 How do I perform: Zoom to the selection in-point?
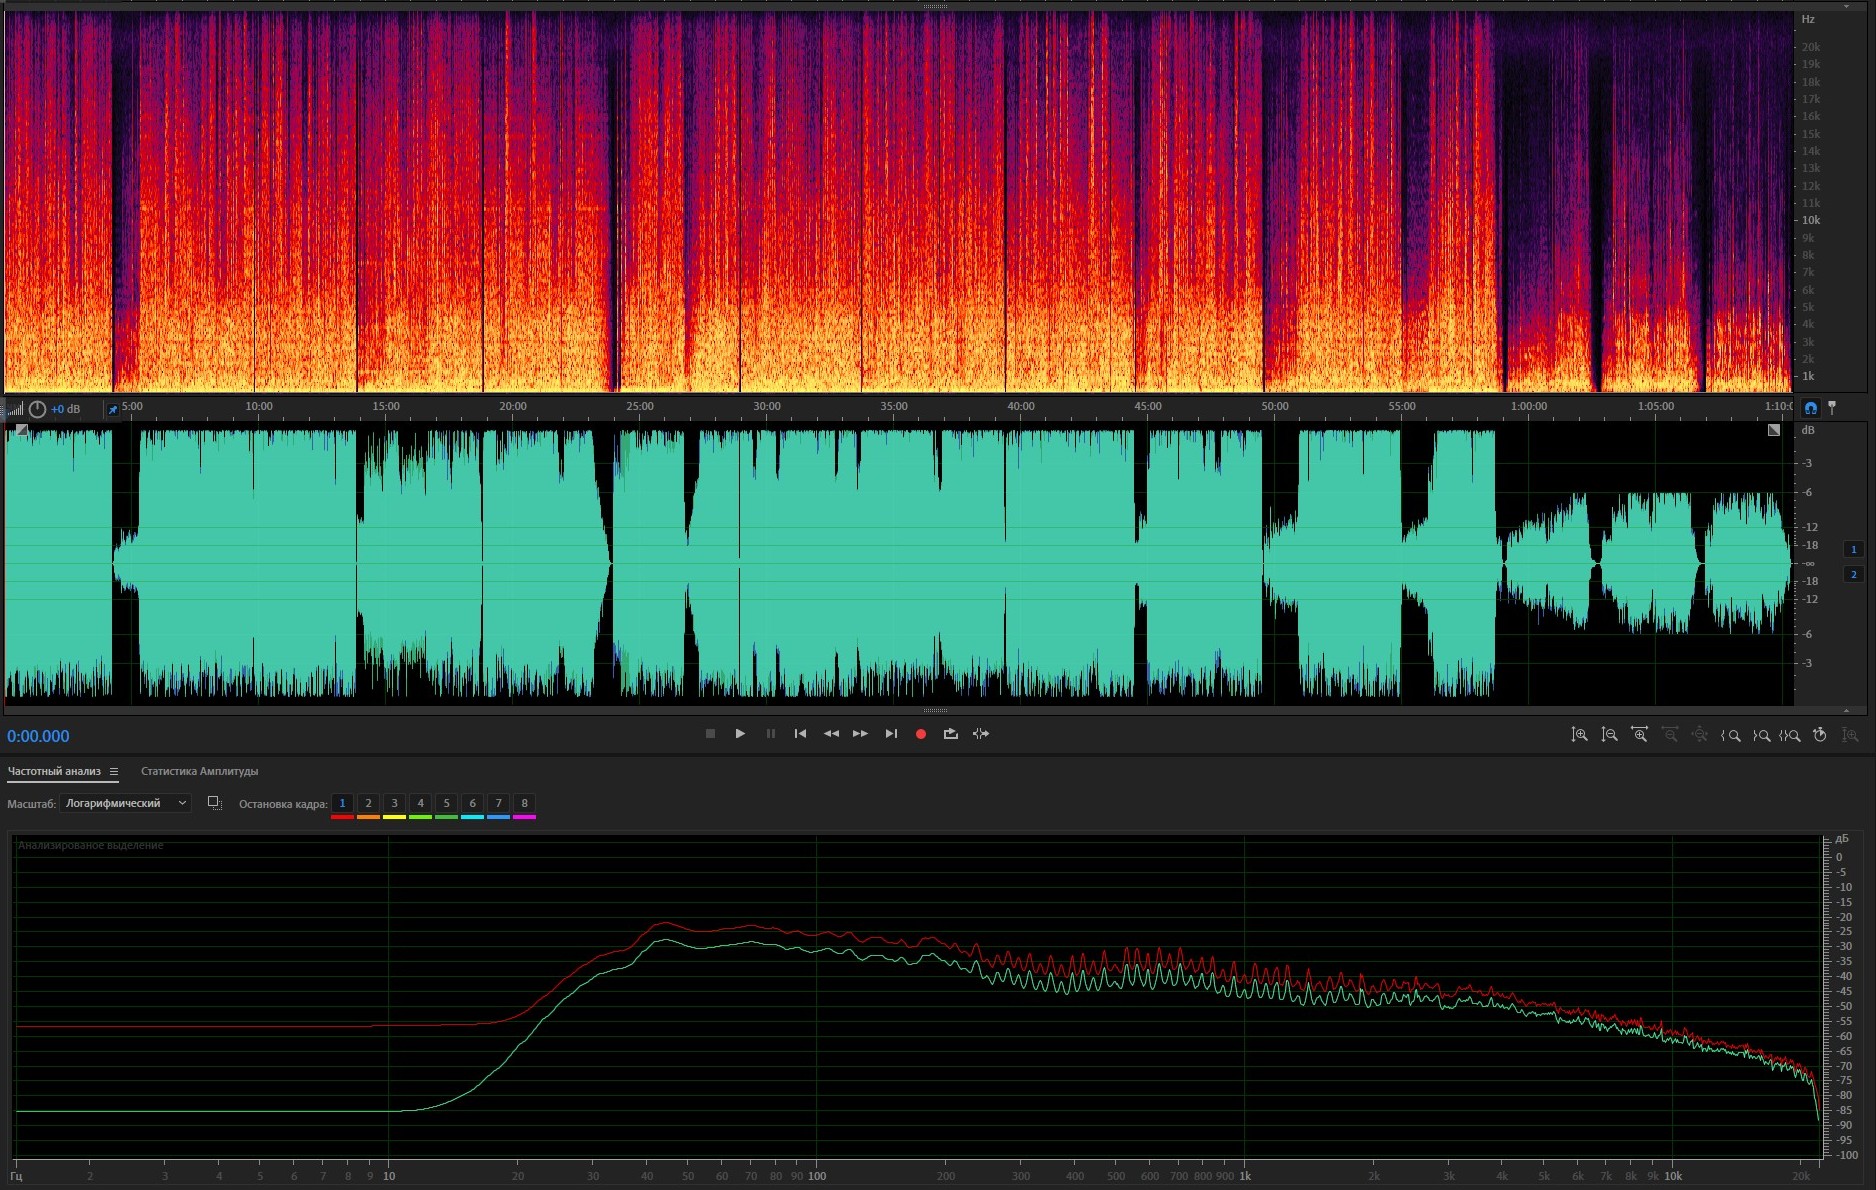coord(1730,735)
